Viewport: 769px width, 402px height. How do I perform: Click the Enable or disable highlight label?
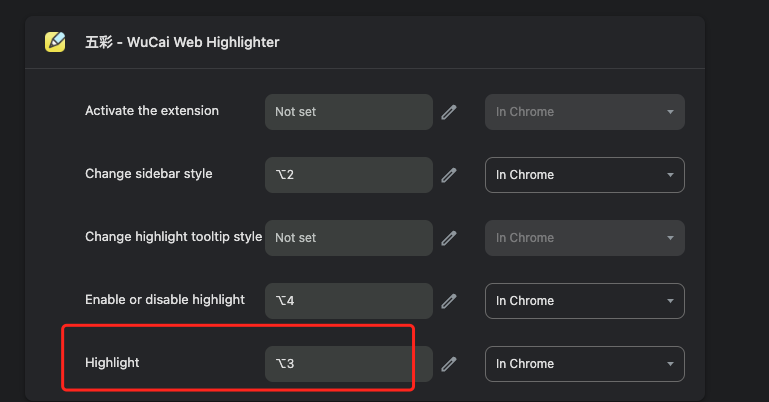(x=165, y=300)
